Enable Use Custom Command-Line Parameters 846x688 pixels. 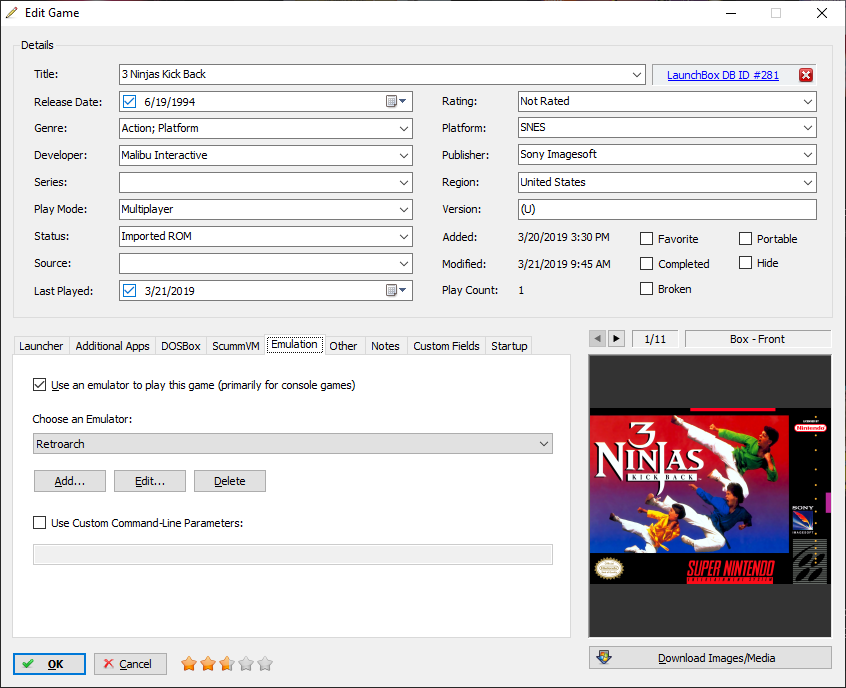point(39,522)
